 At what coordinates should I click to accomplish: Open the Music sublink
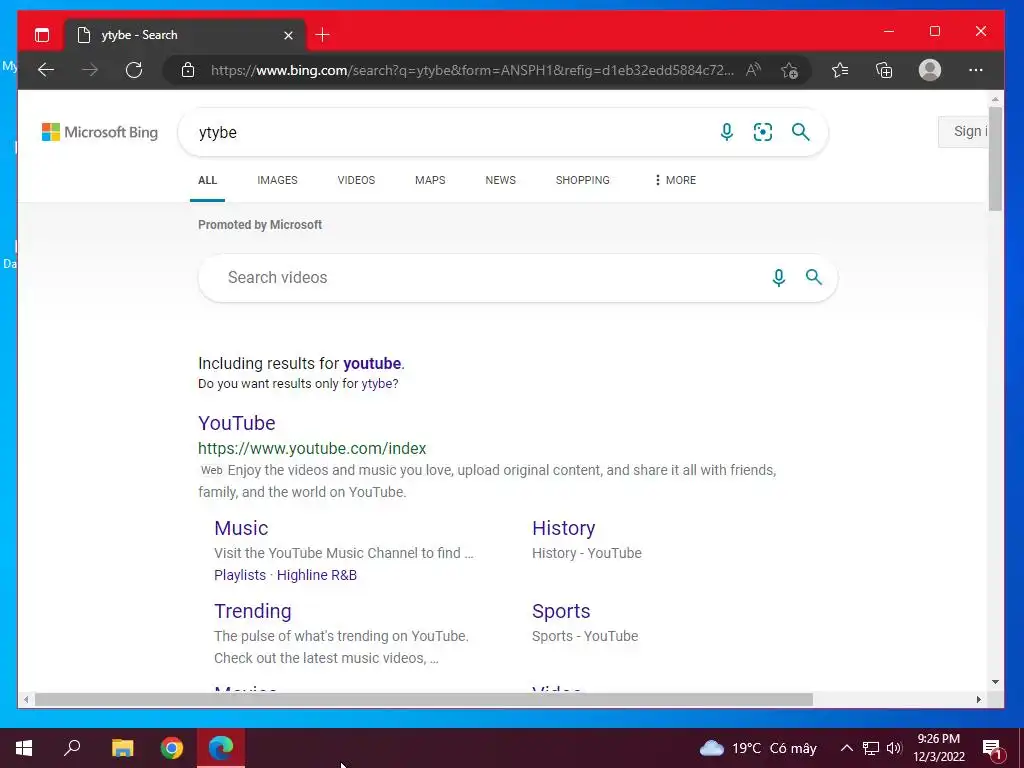click(x=241, y=528)
